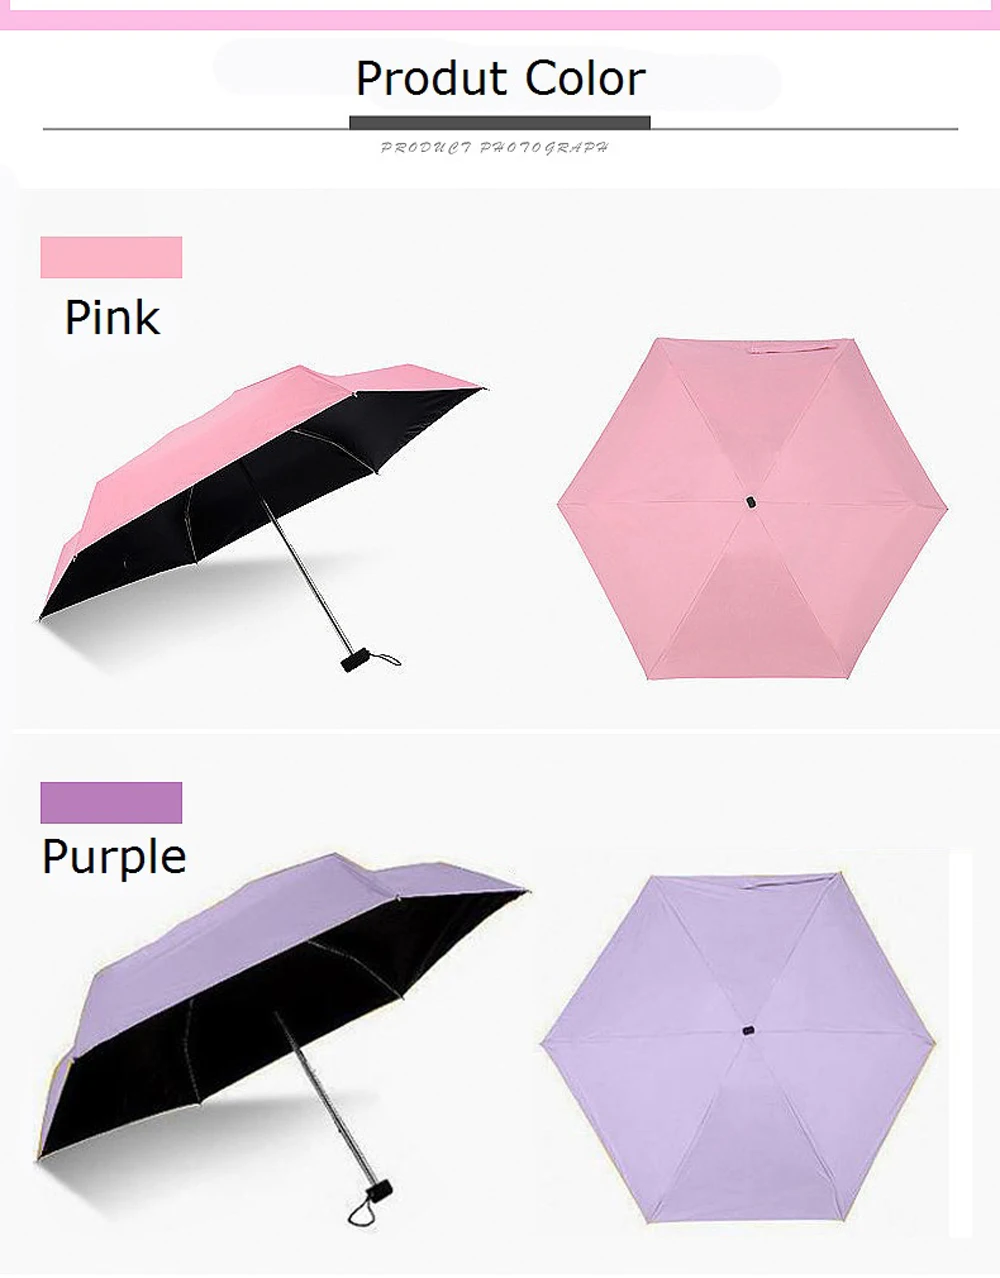The height and width of the screenshot is (1278, 1000).
Task: Click the pink color swatch
Action: point(111,257)
